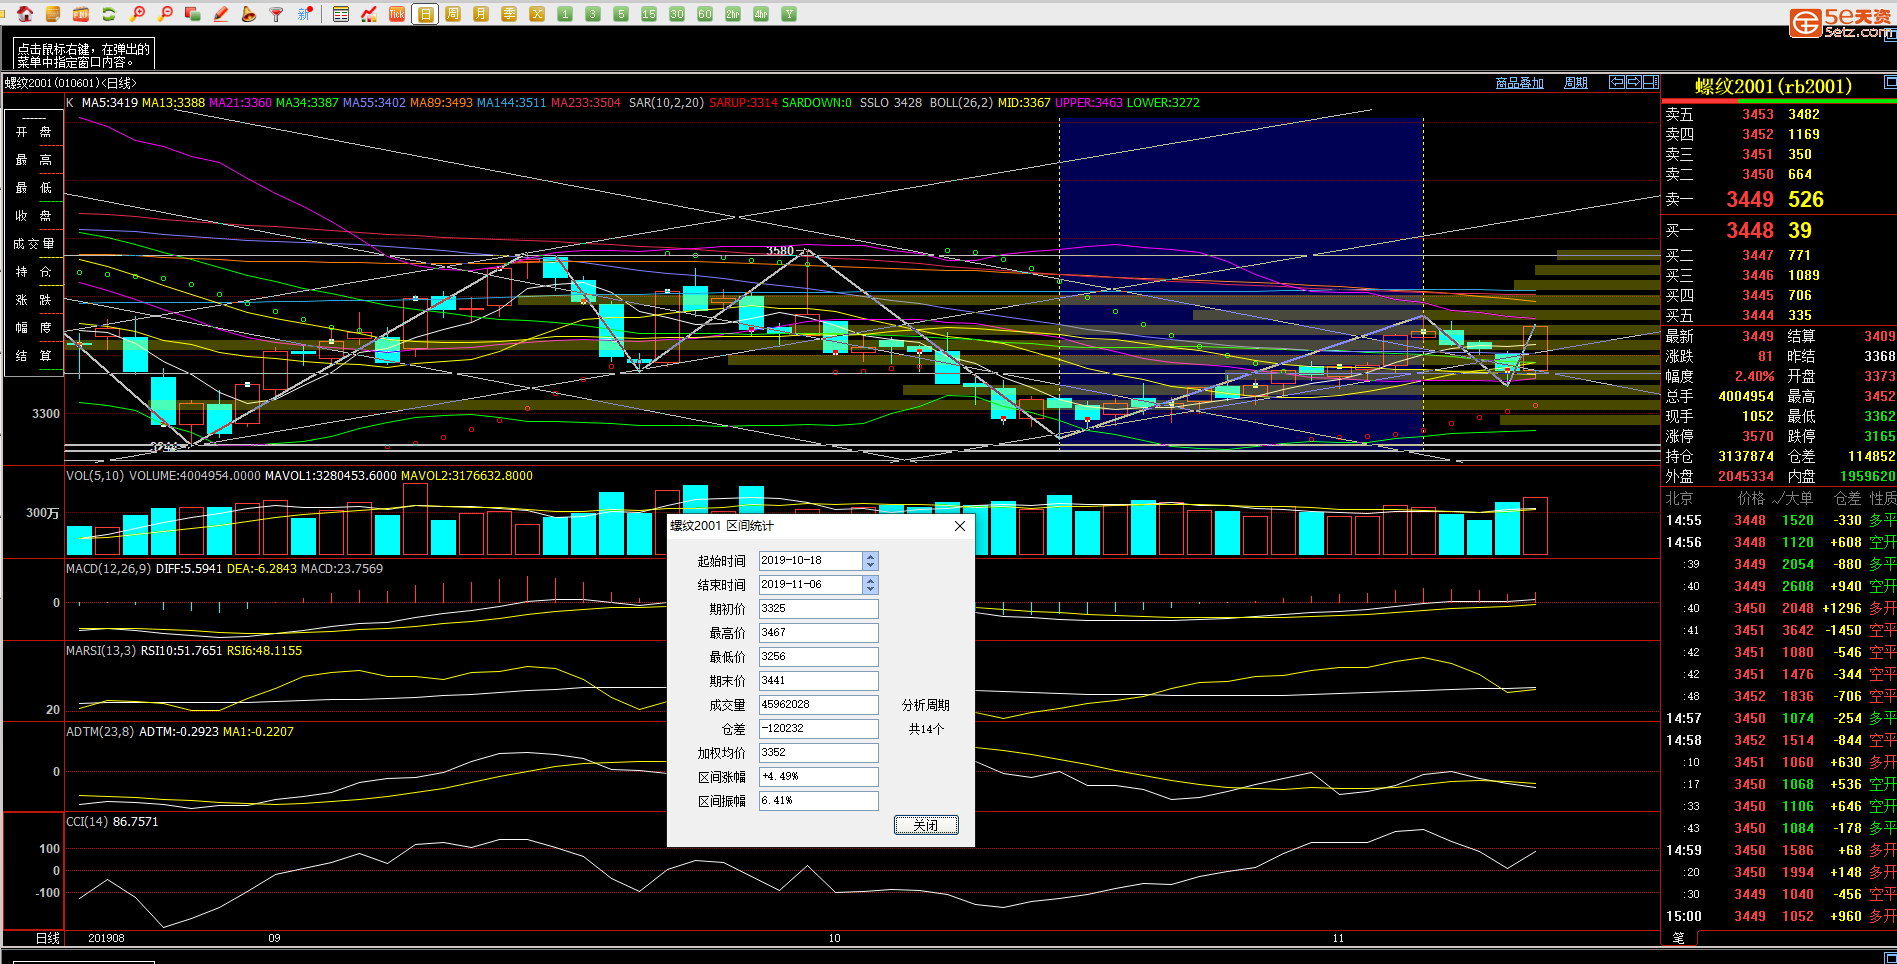The height and width of the screenshot is (964, 1897).
Task: Click the 笔 tab below trade list
Action: [1678, 938]
